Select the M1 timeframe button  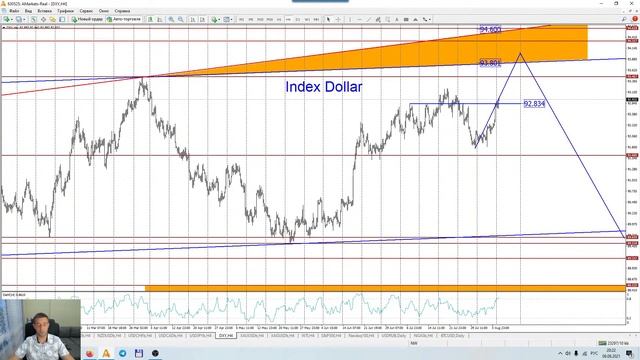241,19
